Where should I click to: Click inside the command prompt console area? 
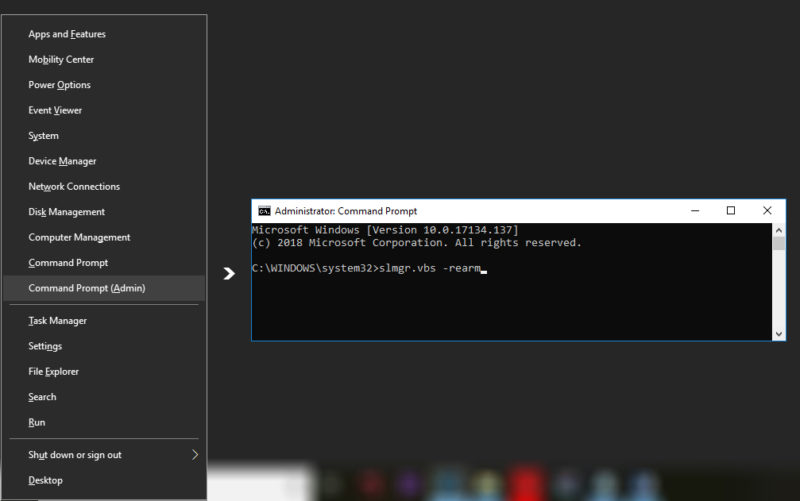510,300
